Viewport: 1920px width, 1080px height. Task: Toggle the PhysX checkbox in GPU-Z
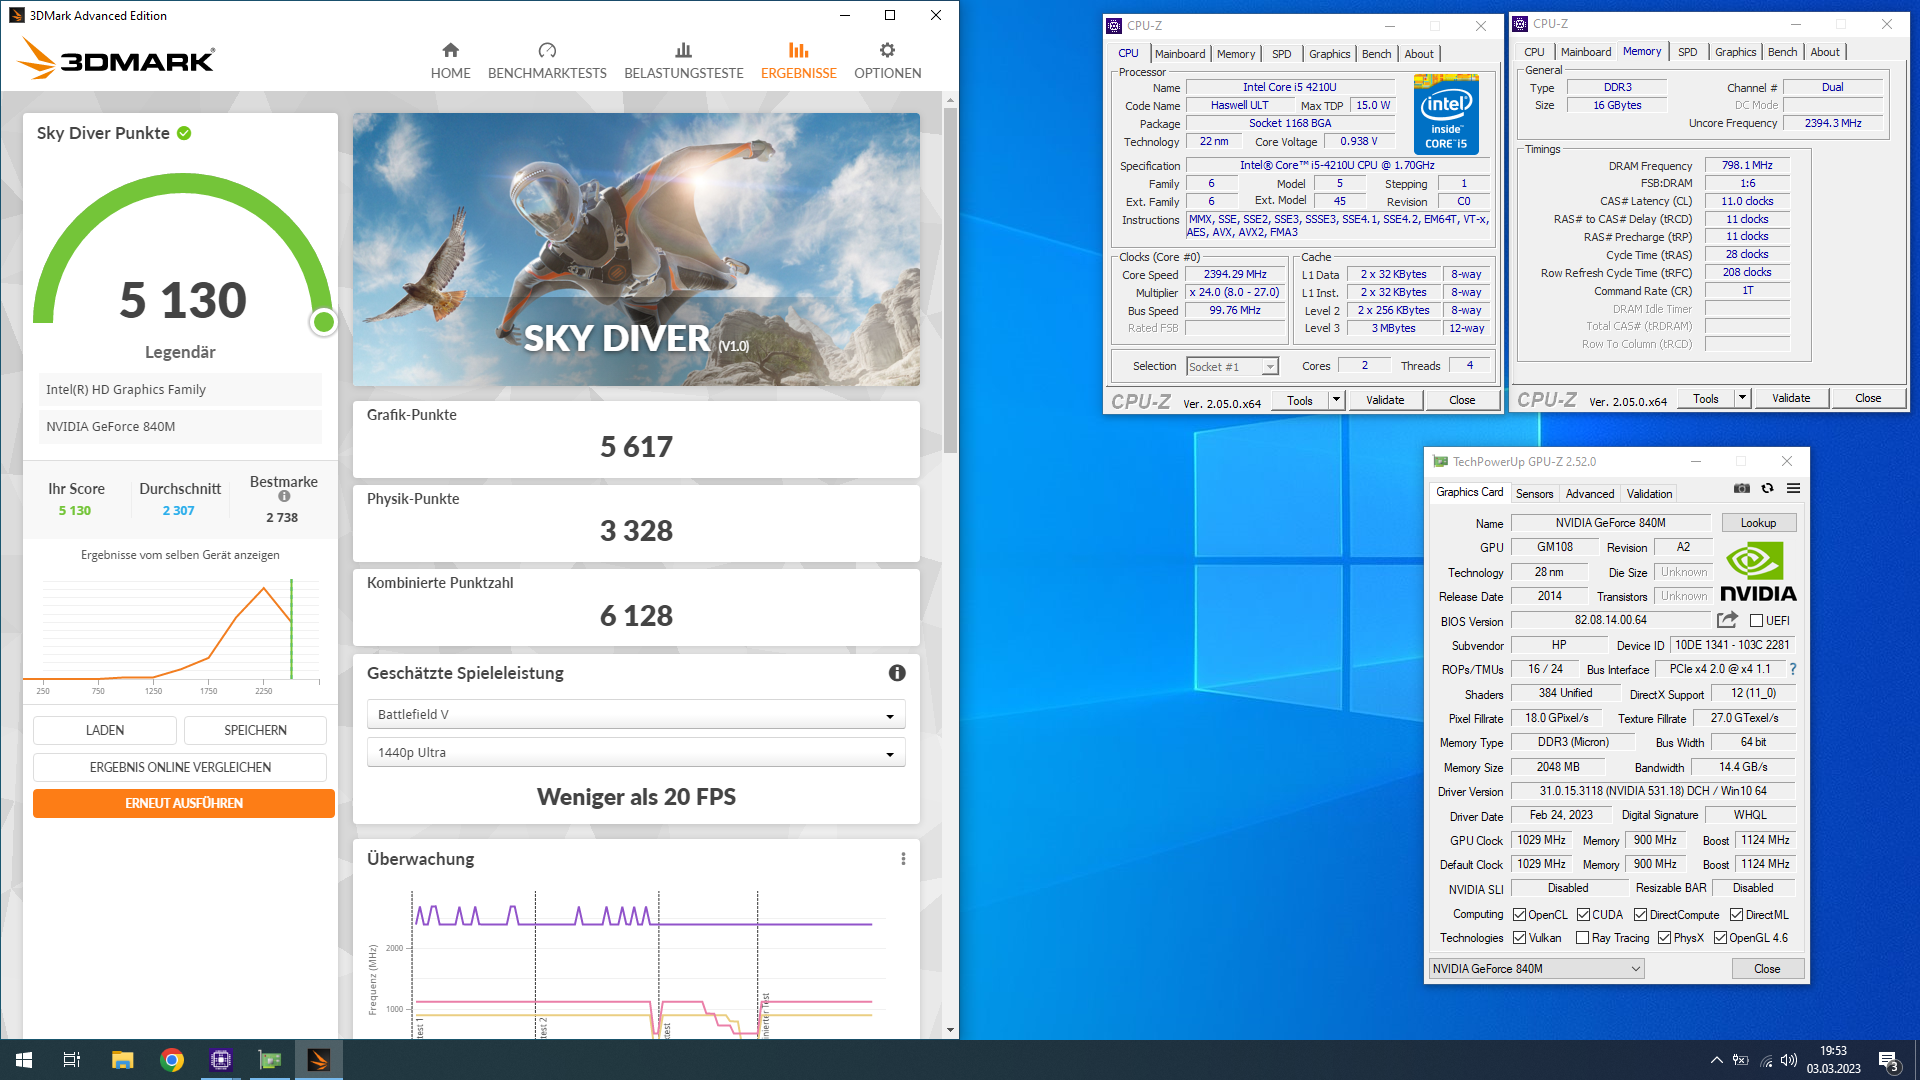[x=1664, y=938]
